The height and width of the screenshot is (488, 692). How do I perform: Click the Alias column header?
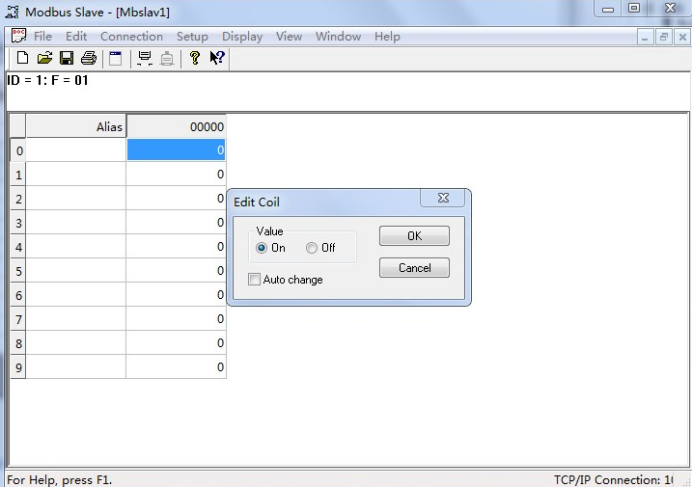(76, 127)
